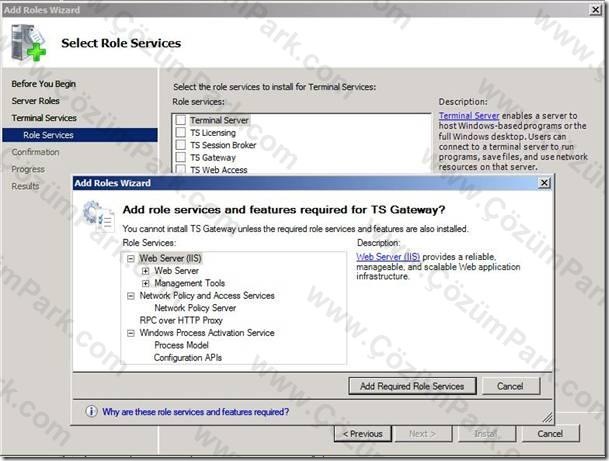Close the inner Add Roles Wizard dialog
Screen dimensions: 609x461
tap(544, 183)
